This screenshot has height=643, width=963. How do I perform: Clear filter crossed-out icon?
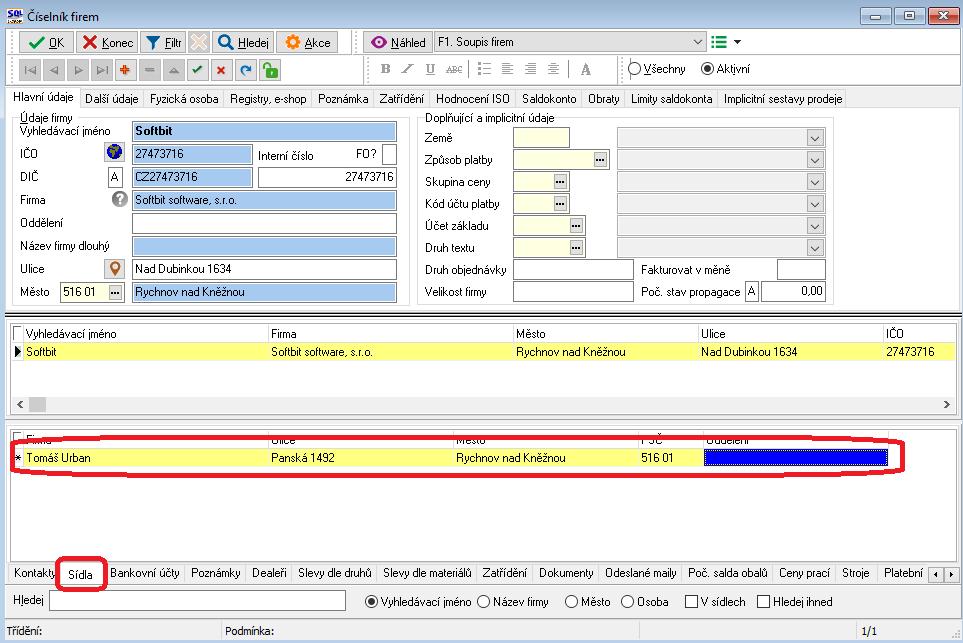(x=199, y=42)
